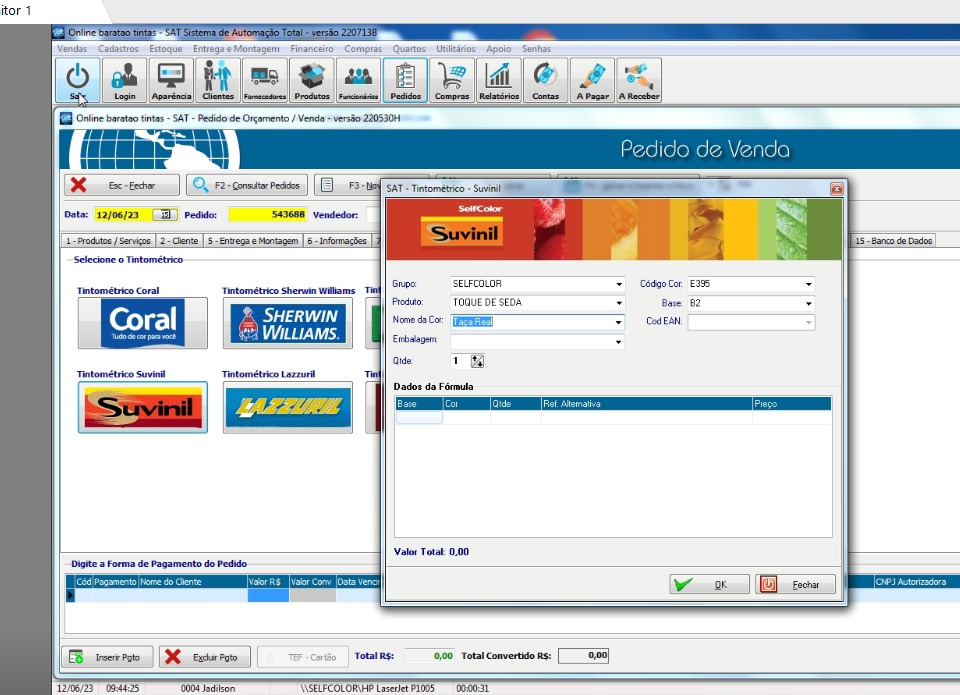960x695 pixels.
Task: Click the A Pagar toolbar icon
Action: coord(592,80)
